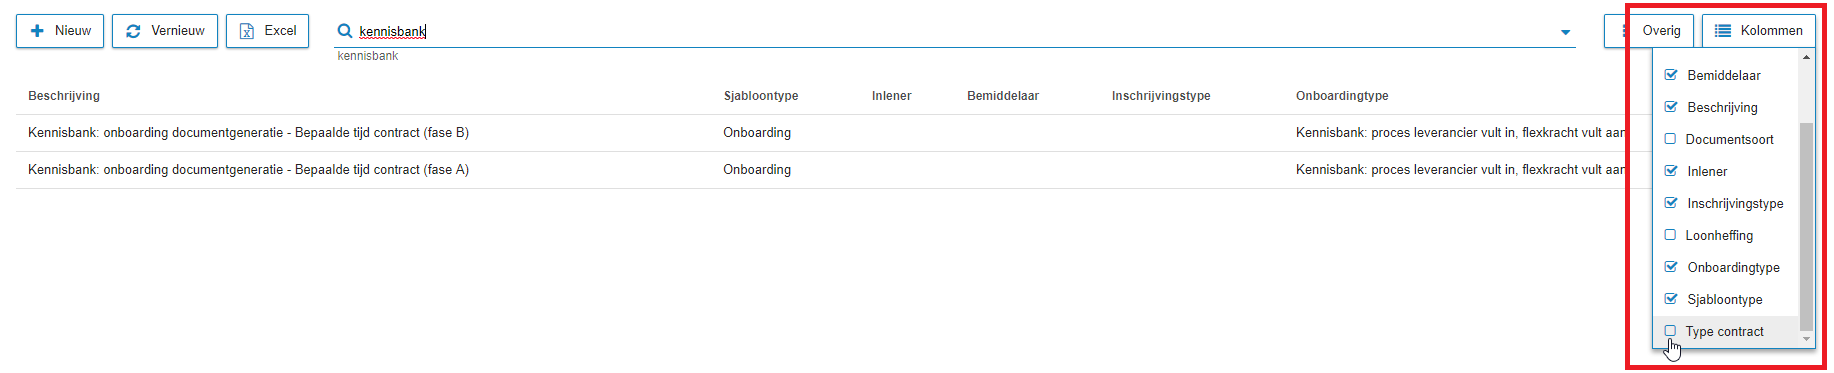Uncheck the Bemiddelaar column checkbox

point(1670,75)
